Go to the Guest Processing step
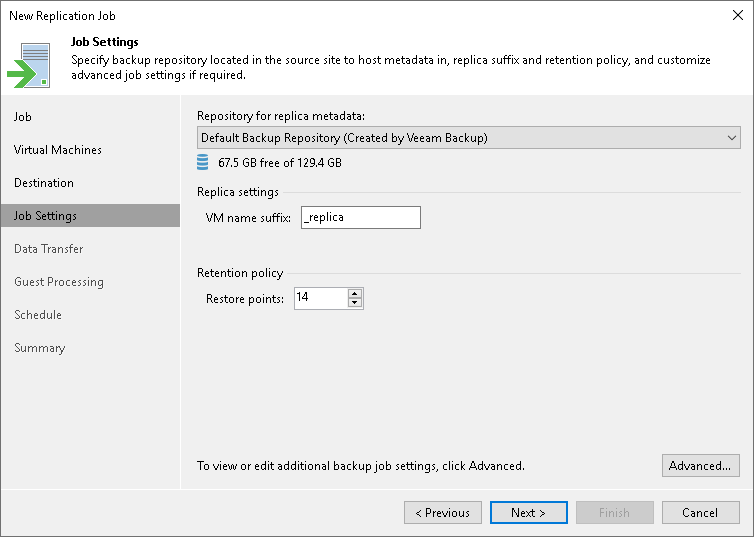754x537 pixels. pos(59,282)
